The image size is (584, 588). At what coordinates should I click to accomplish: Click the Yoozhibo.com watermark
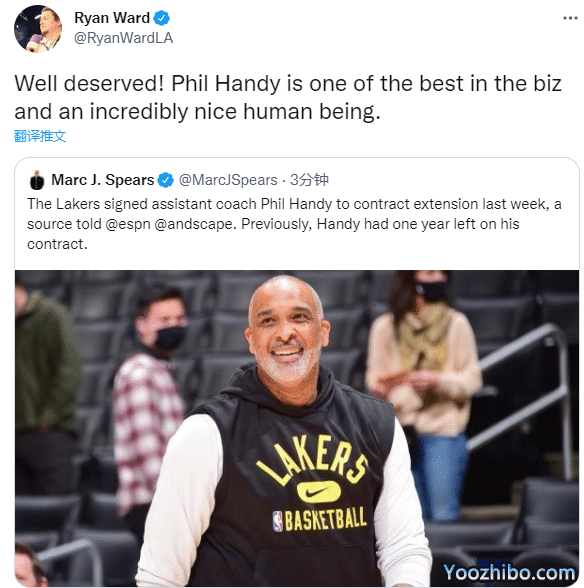(x=509, y=573)
